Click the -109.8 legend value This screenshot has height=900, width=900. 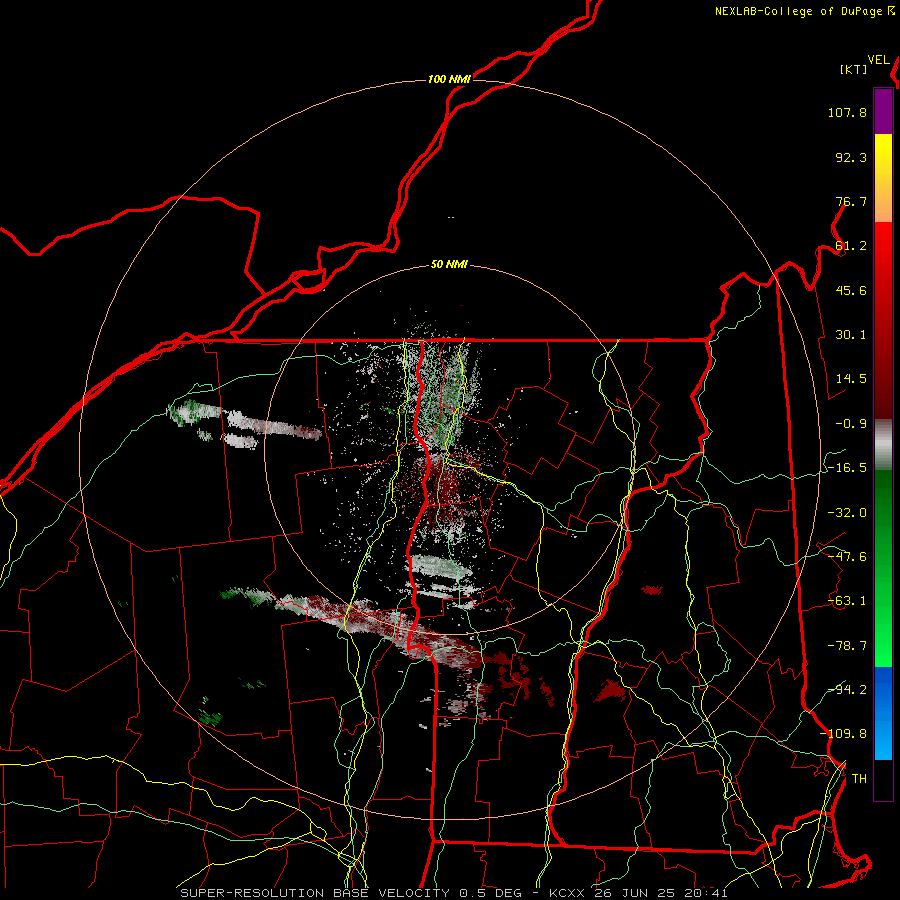(x=844, y=734)
